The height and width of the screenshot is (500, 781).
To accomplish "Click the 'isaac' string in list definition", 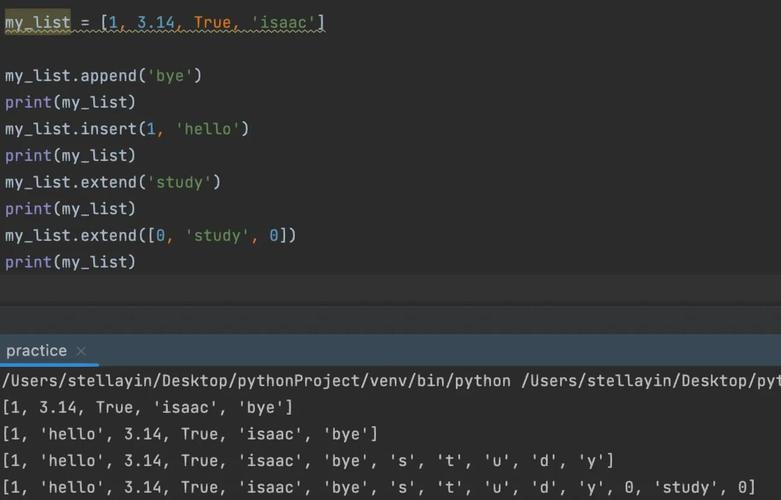I will tap(283, 22).
